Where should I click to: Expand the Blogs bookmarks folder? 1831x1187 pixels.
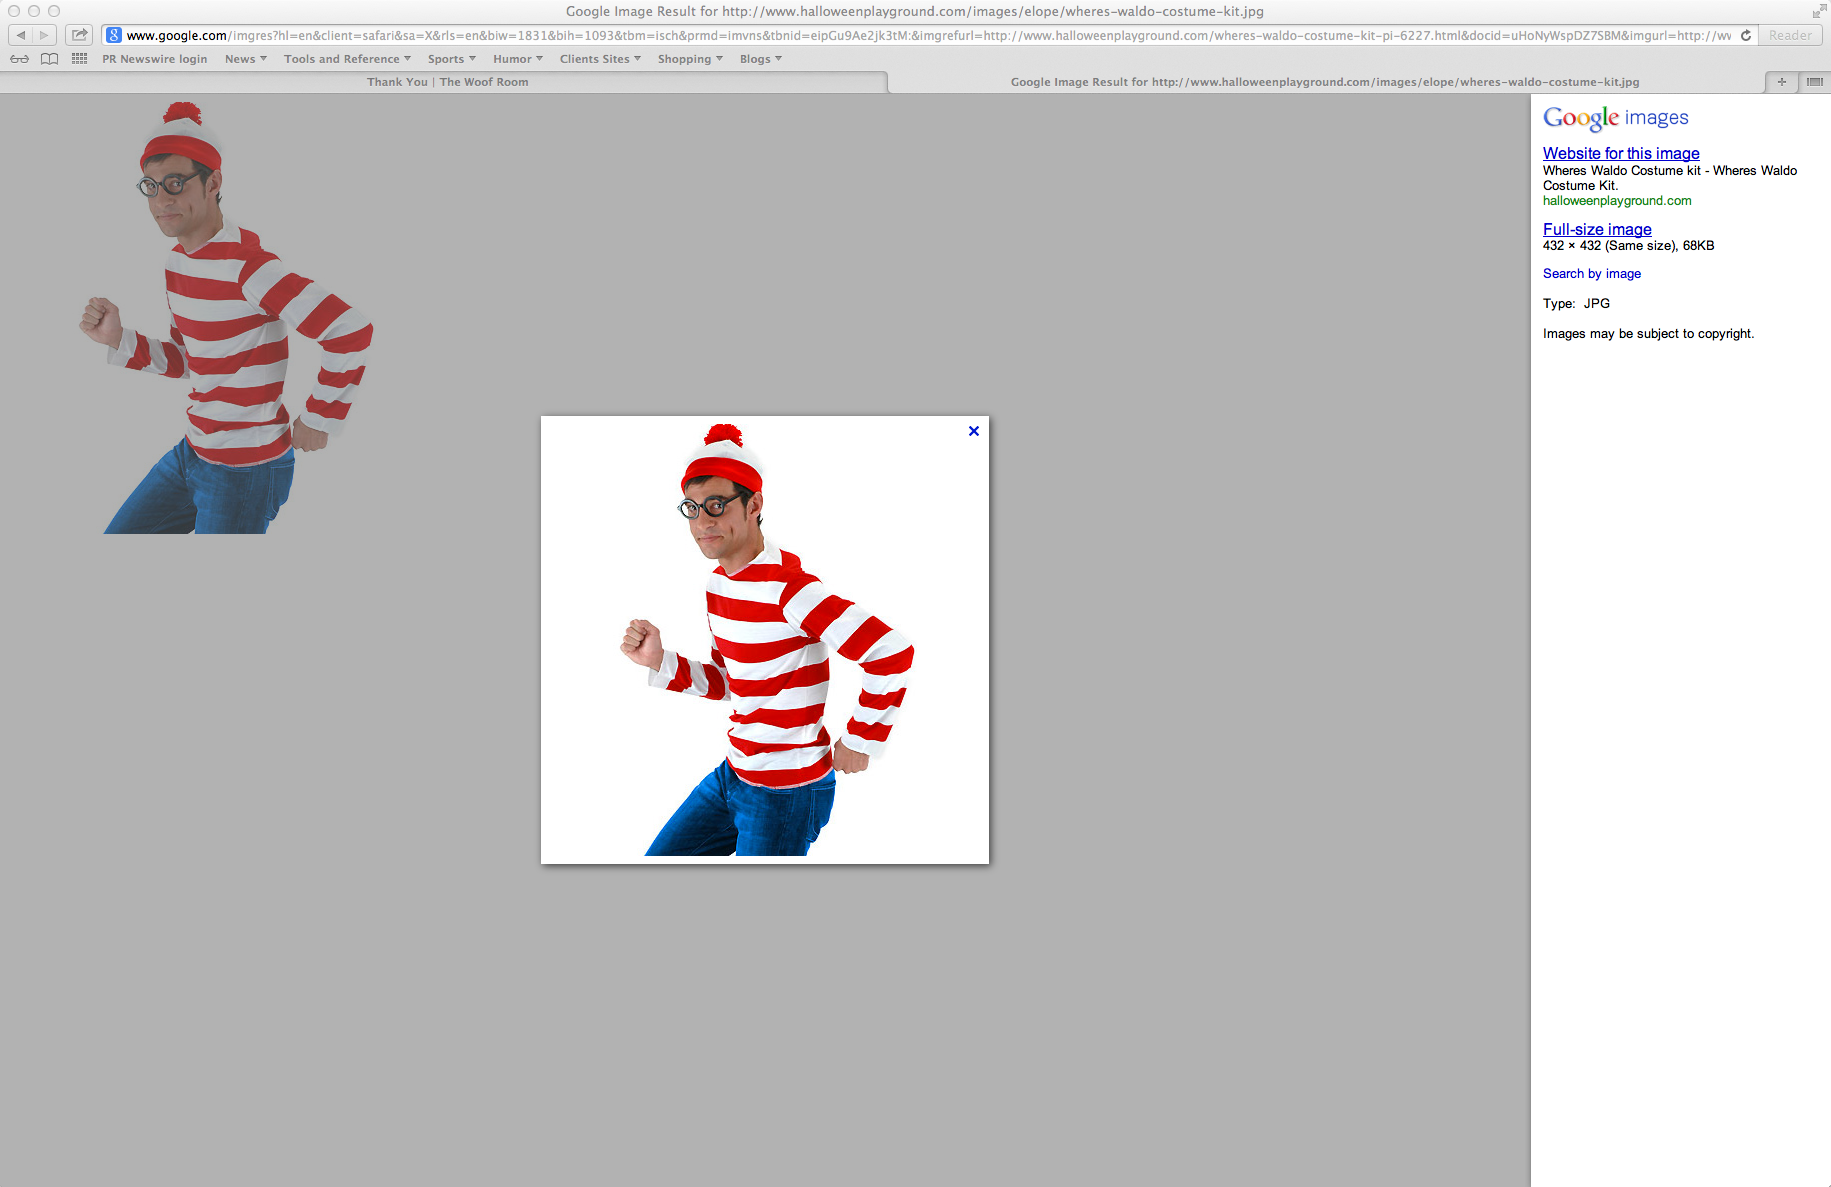click(x=761, y=59)
